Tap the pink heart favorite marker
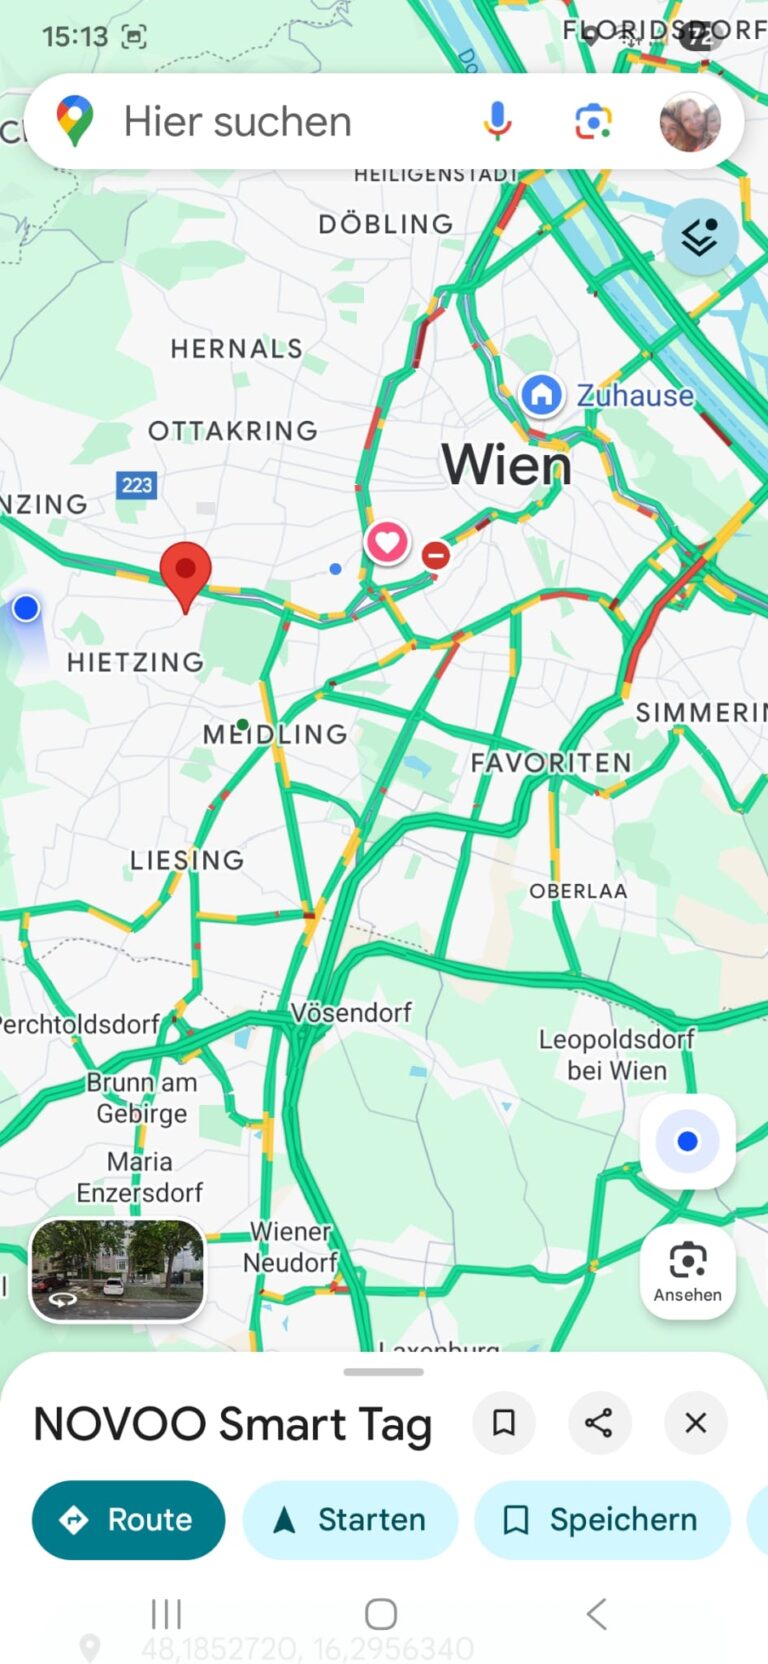 pos(387,543)
